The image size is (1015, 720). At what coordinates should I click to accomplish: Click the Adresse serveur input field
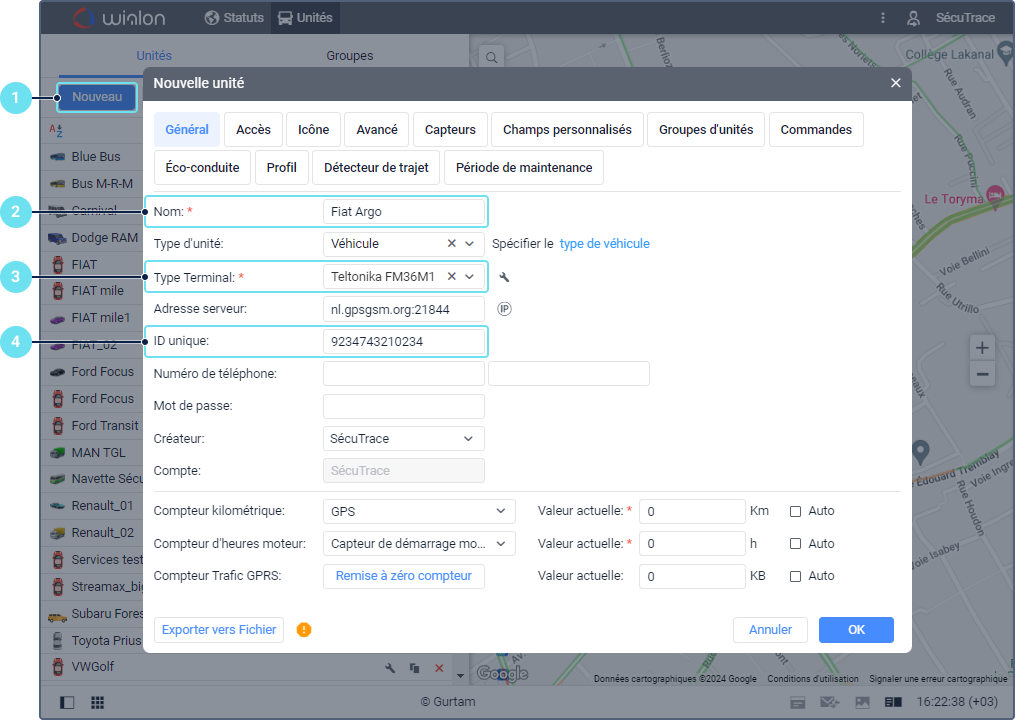point(403,309)
